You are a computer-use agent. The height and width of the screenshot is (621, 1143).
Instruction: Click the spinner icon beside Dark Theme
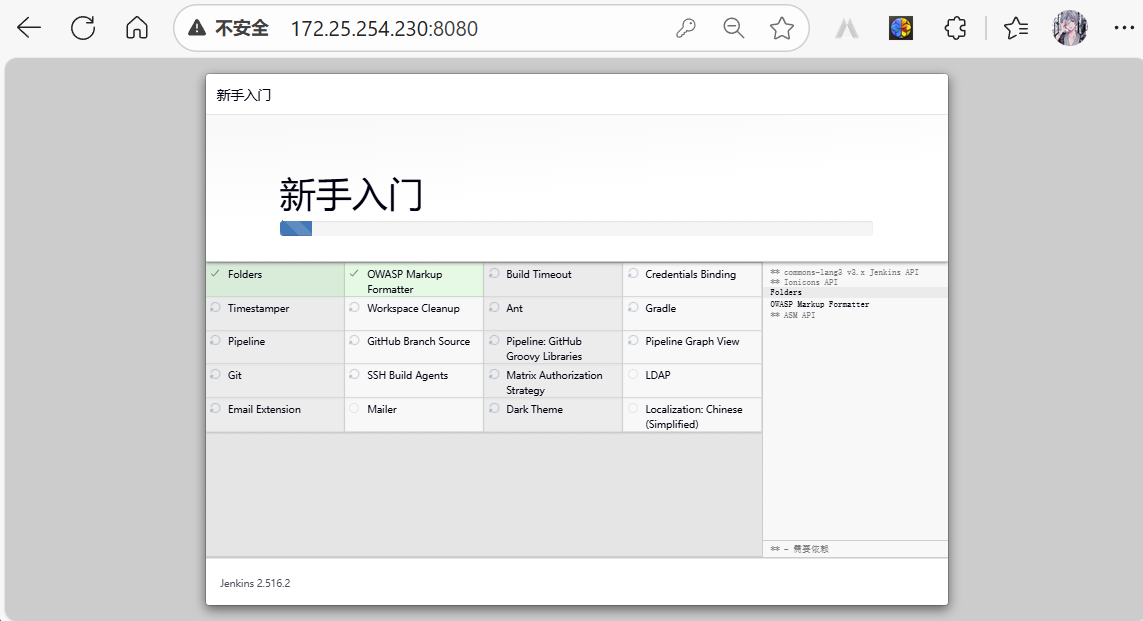494,408
